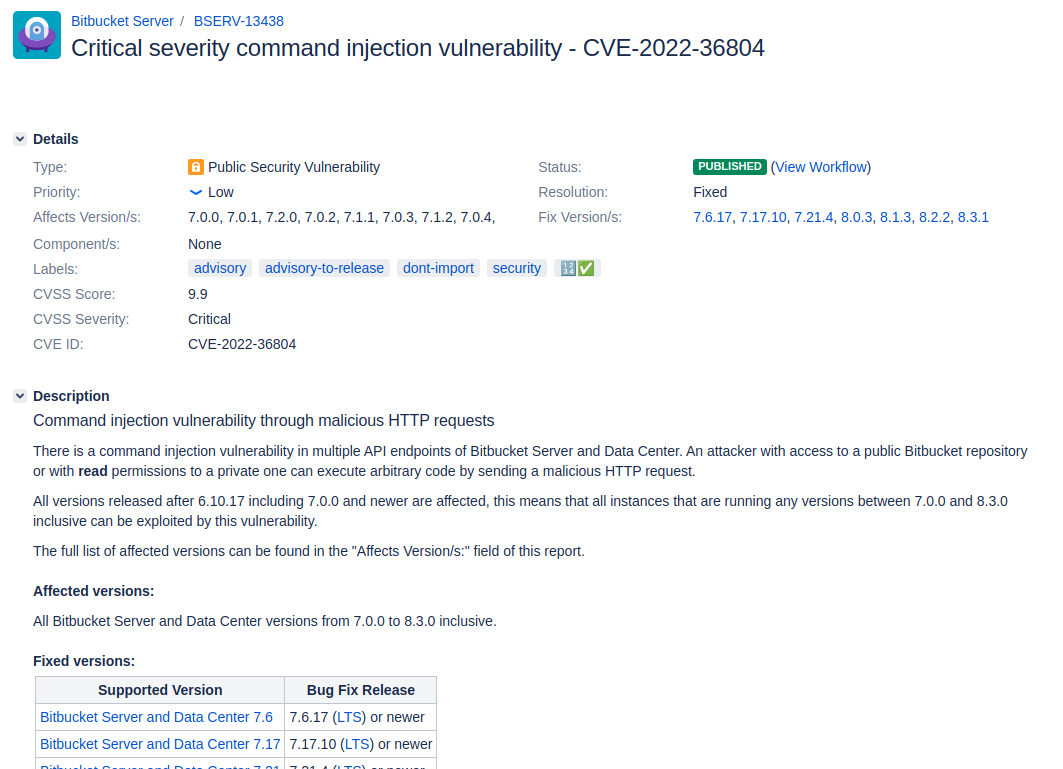Collapse the Details section
This screenshot has width=1063, height=769.
click(x=20, y=139)
